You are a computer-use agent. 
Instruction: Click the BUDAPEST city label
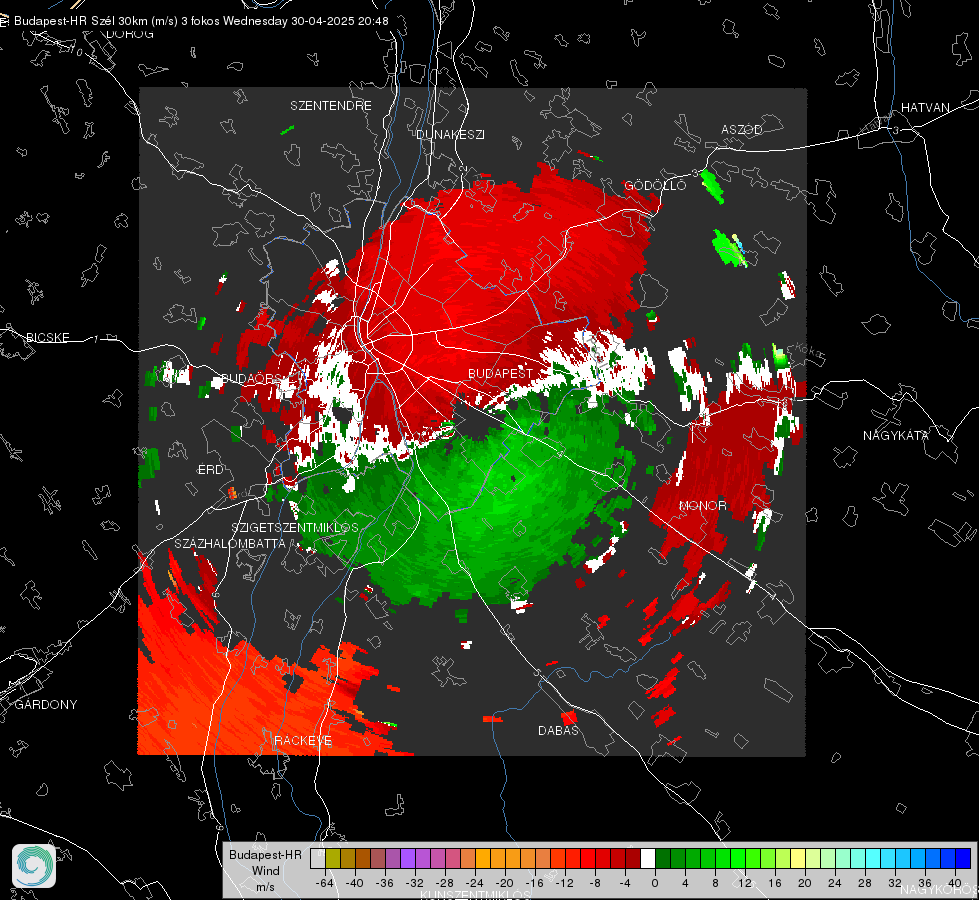(x=501, y=373)
